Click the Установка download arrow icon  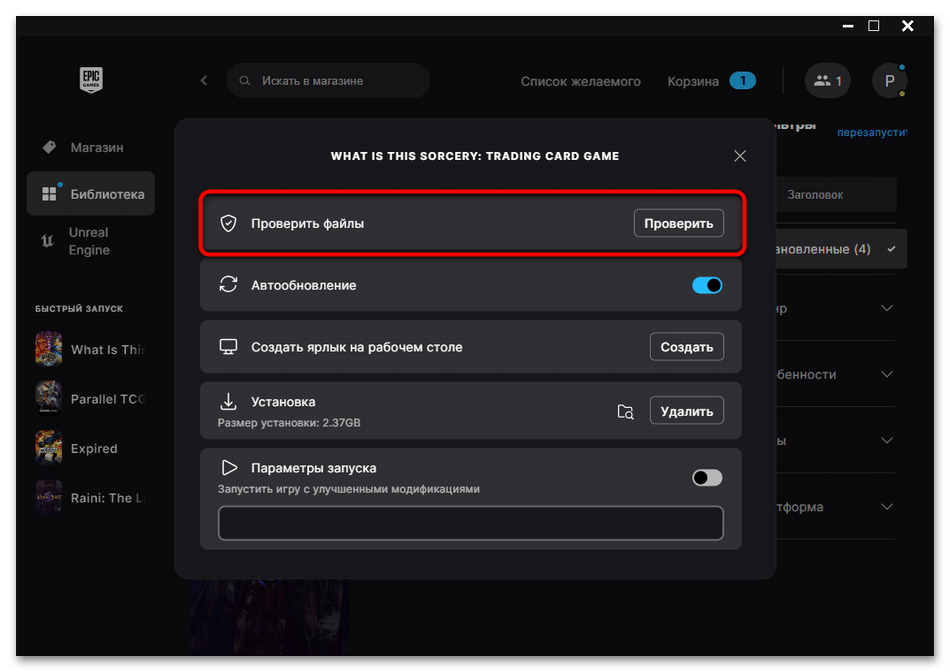228,401
